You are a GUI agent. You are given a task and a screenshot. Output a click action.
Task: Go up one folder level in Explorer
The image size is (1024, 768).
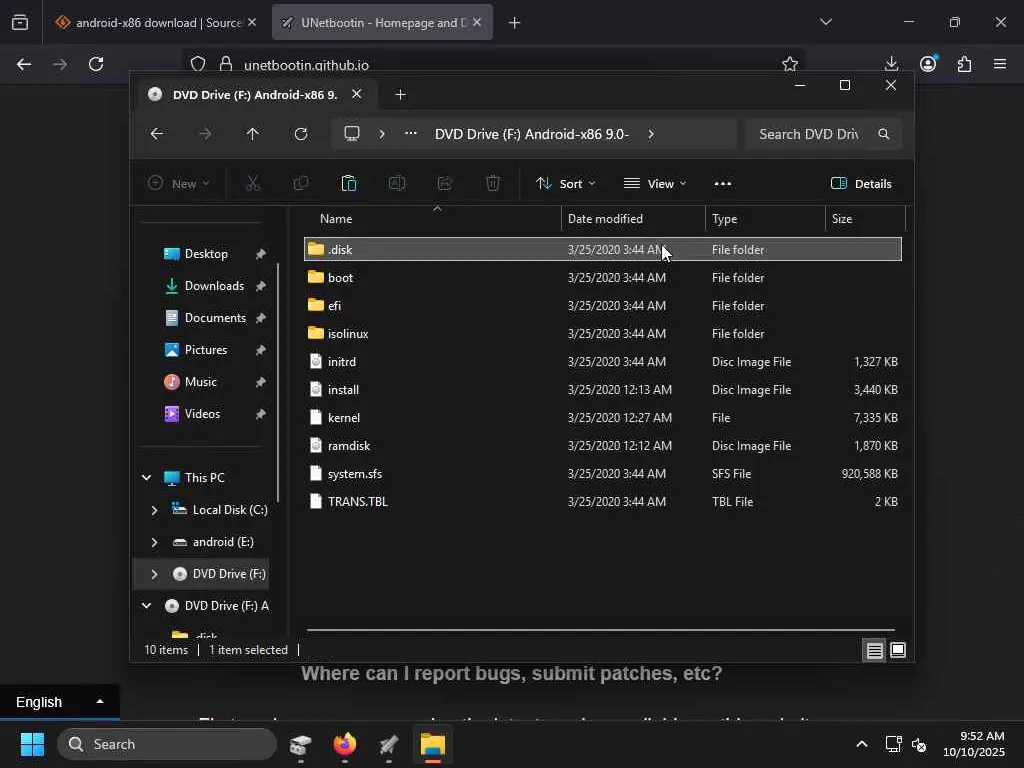pyautogui.click(x=253, y=134)
